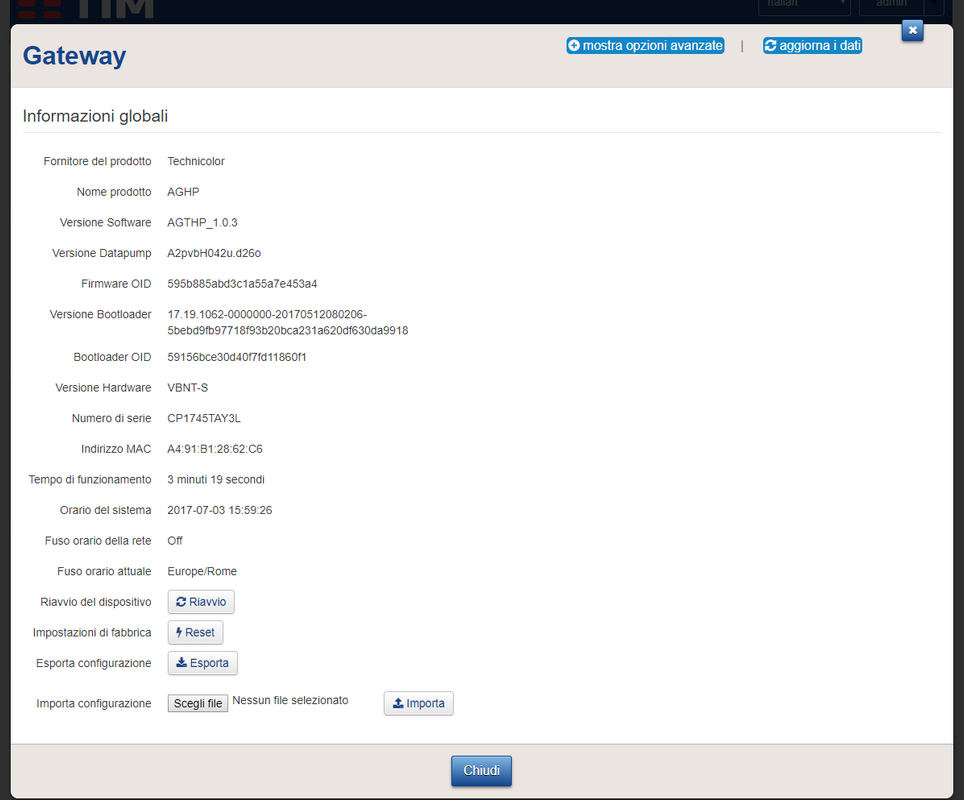The width and height of the screenshot is (964, 800).
Task: Choose a file with 'Scegli file'
Action: tap(198, 703)
